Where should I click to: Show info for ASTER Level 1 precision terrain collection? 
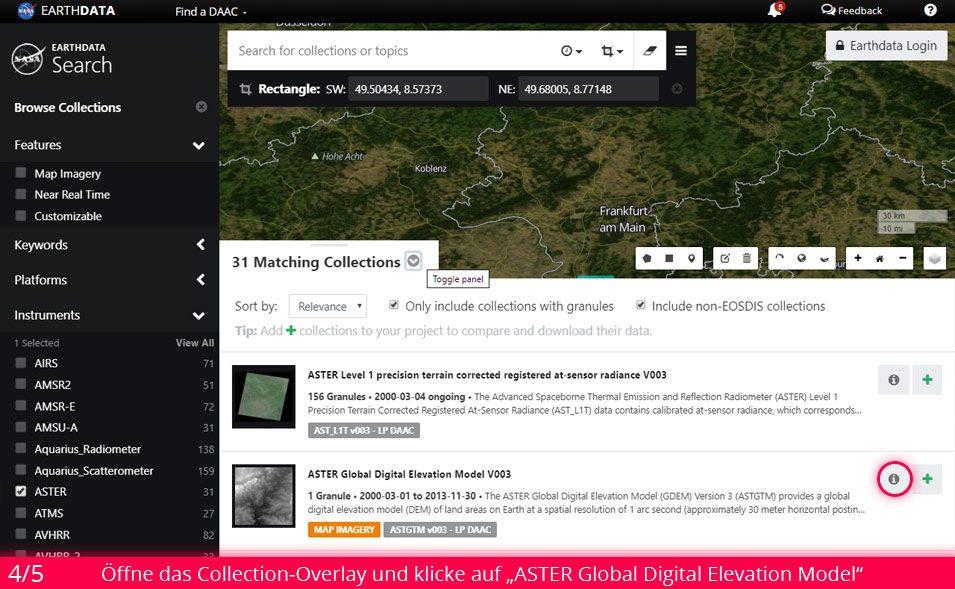click(x=893, y=379)
